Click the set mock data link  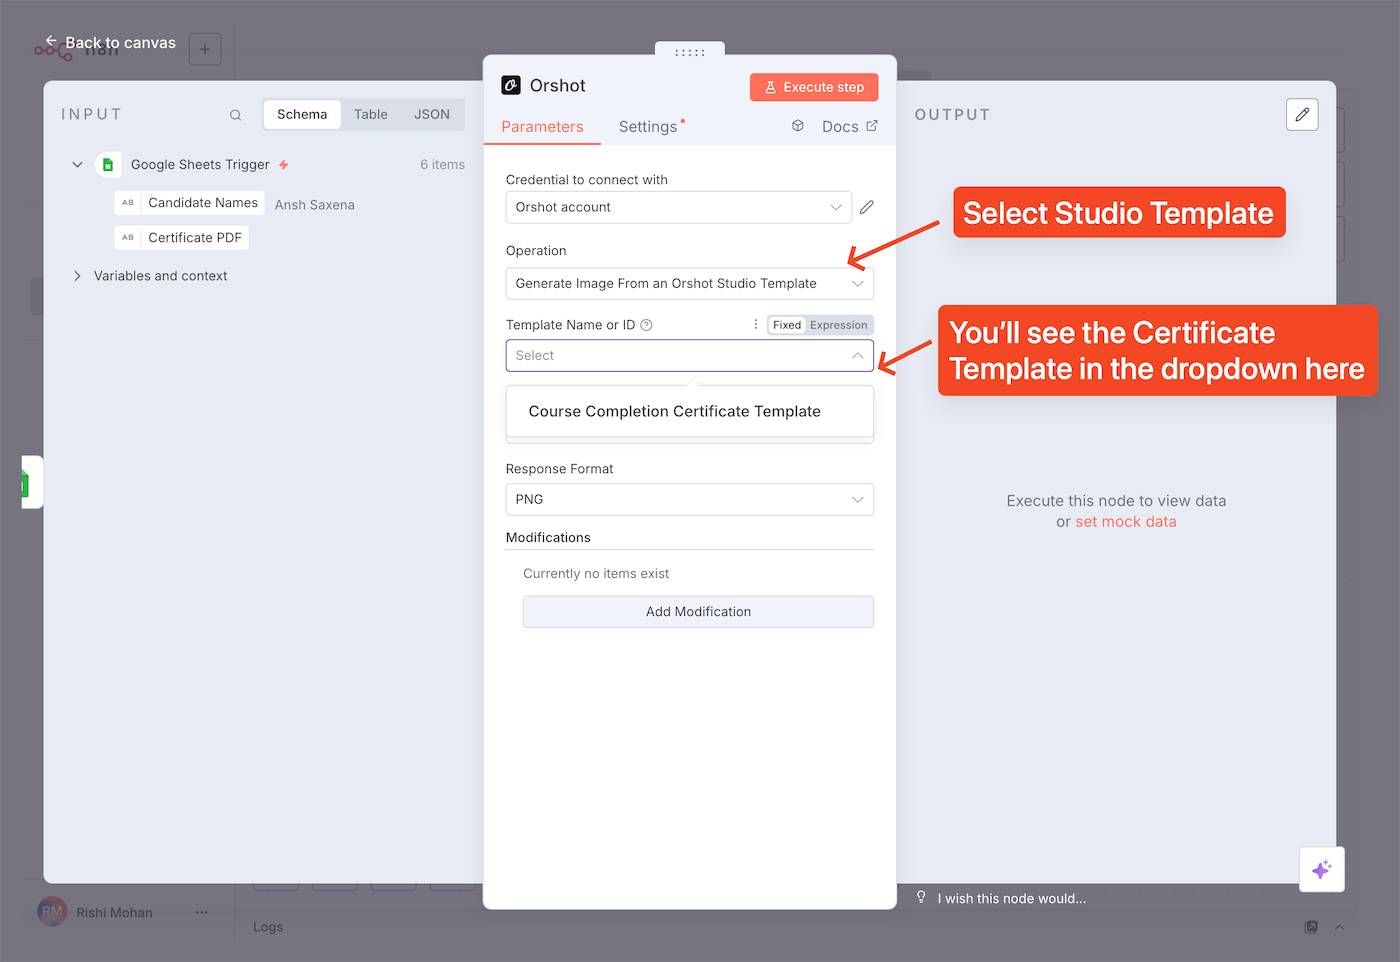pos(1126,522)
